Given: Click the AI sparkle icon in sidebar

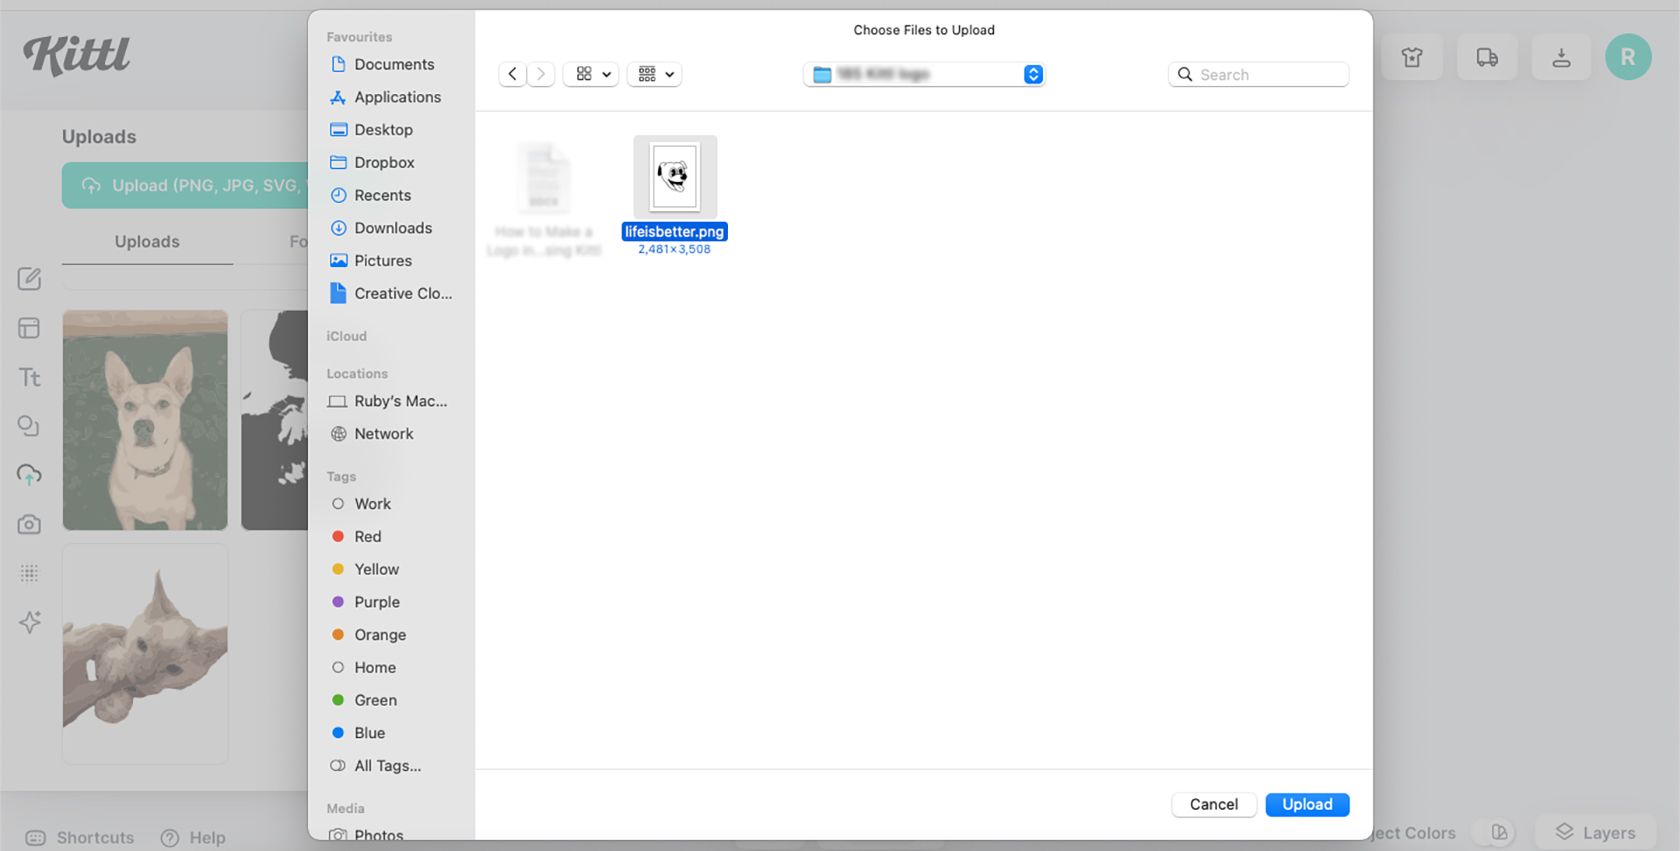Looking at the screenshot, I should pyautogui.click(x=29, y=622).
